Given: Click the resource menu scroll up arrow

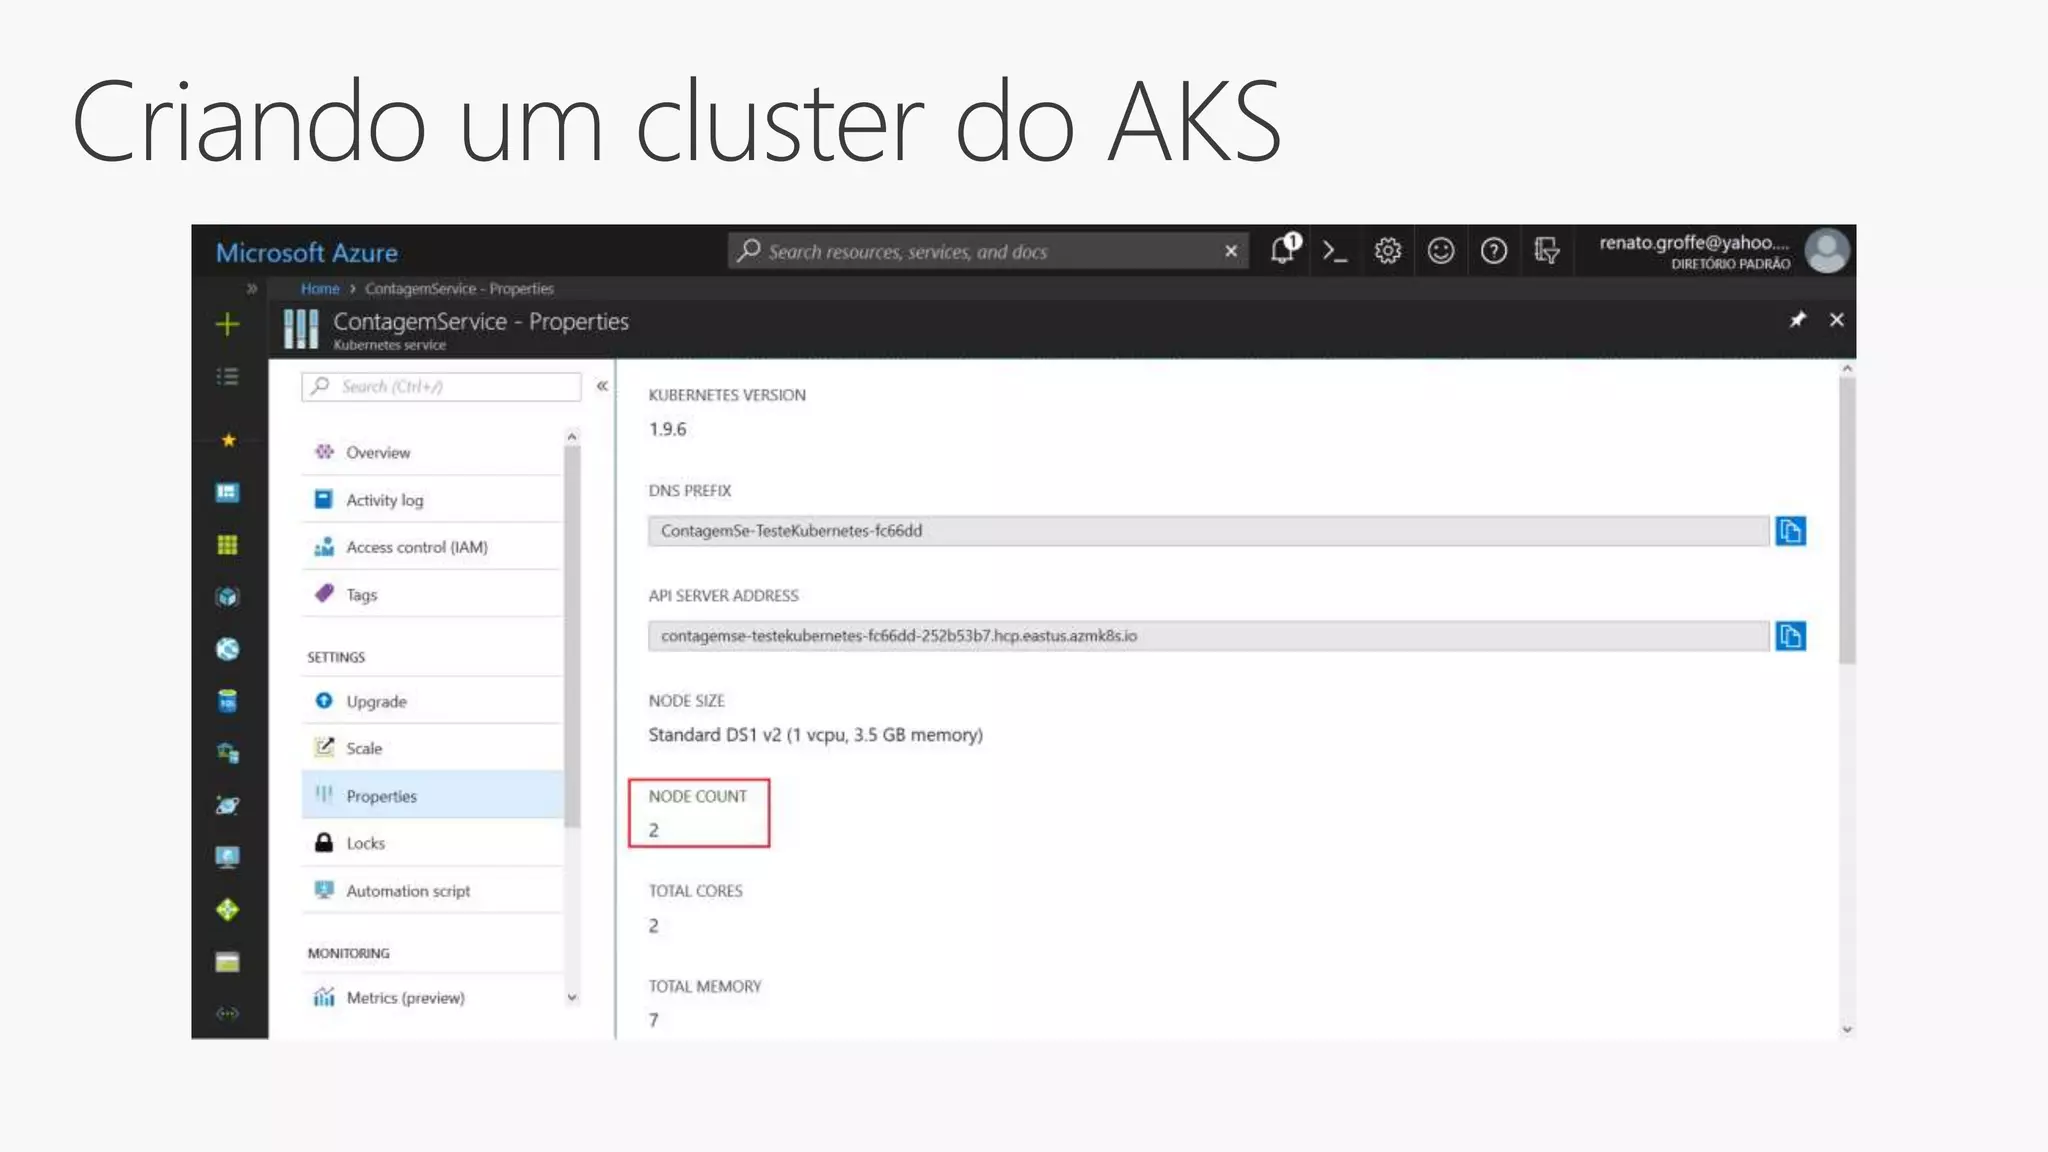Looking at the screenshot, I should pos(572,437).
